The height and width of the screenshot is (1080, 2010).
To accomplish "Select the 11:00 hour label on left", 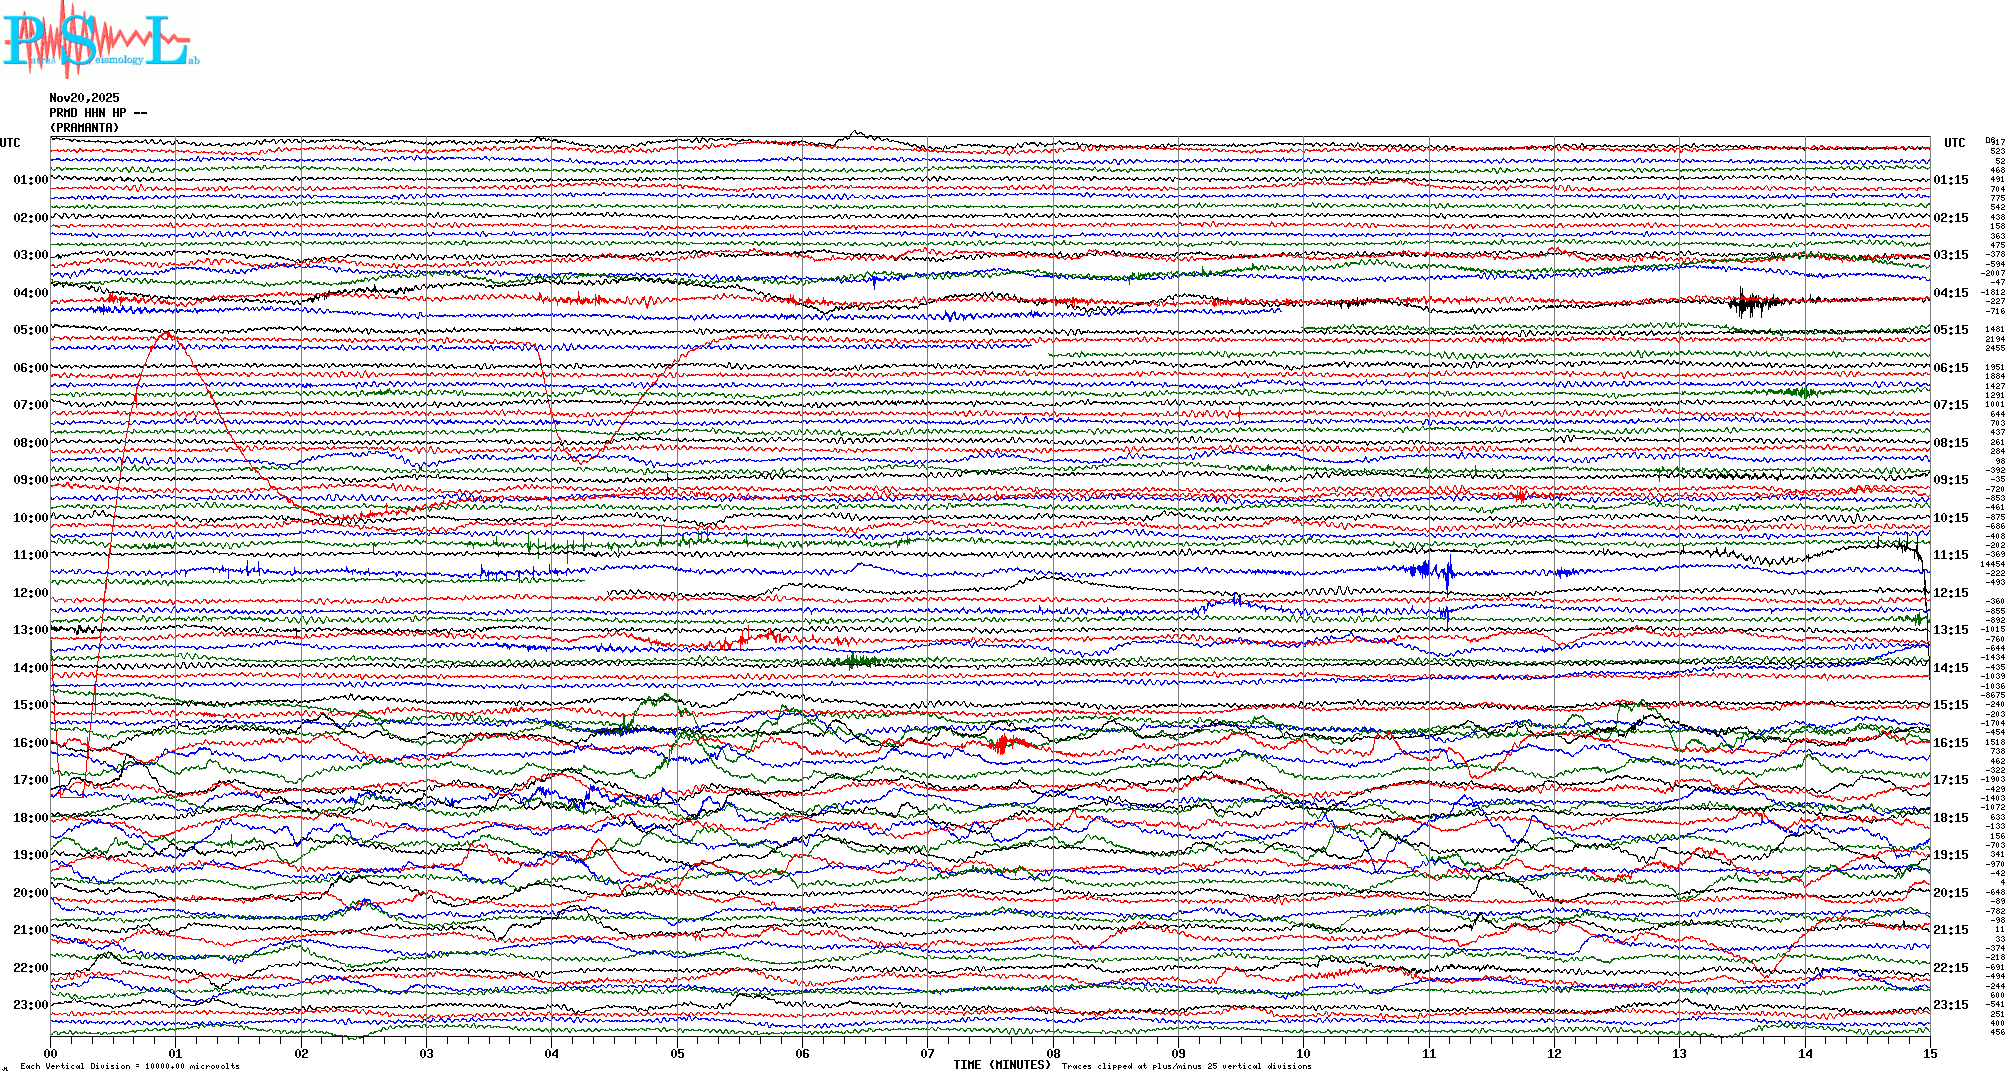I will (30, 555).
